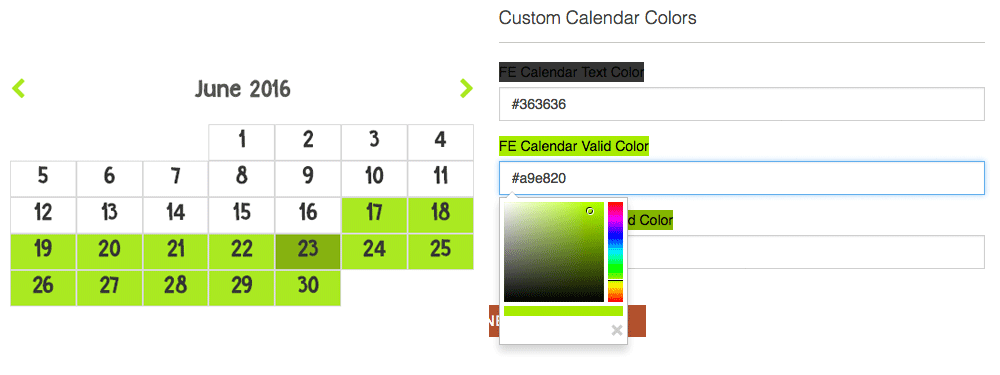The height and width of the screenshot is (375, 1000).
Task: Advance to next month with right arrow
Action: [466, 88]
